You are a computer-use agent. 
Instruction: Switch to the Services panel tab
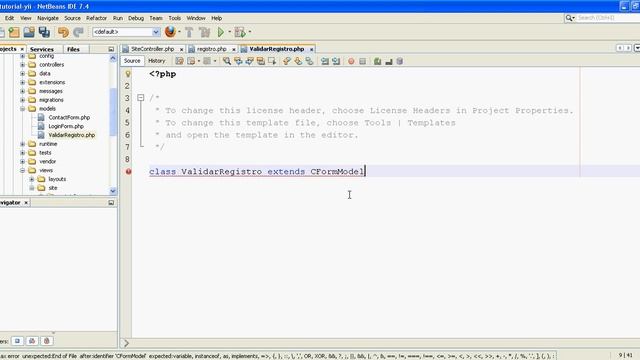point(42,49)
